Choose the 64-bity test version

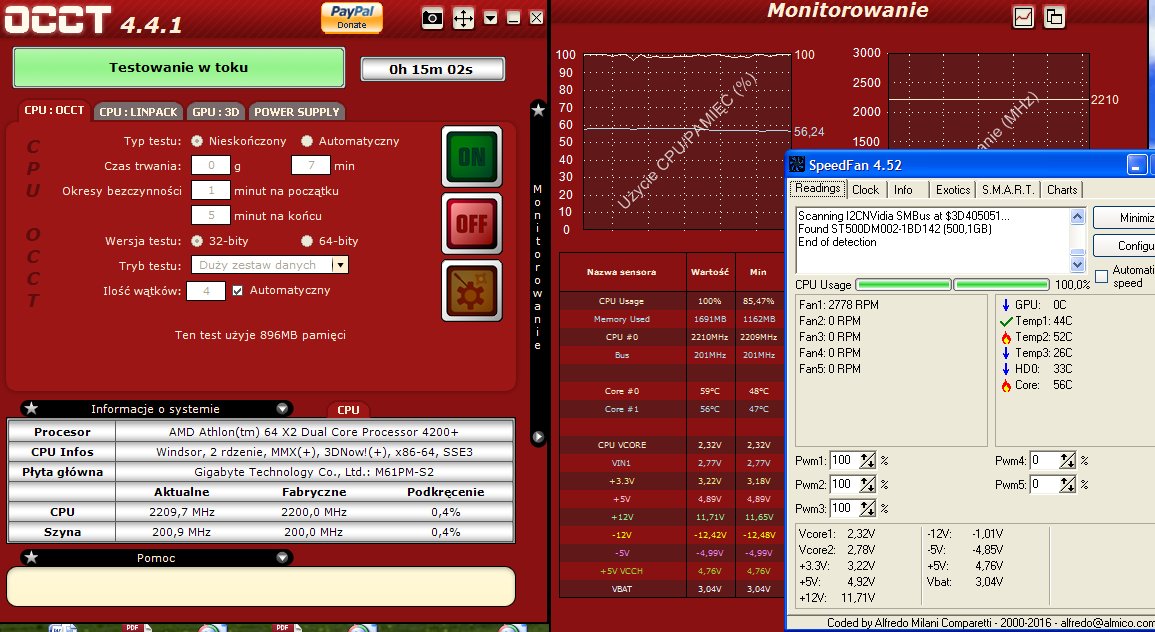pos(307,241)
